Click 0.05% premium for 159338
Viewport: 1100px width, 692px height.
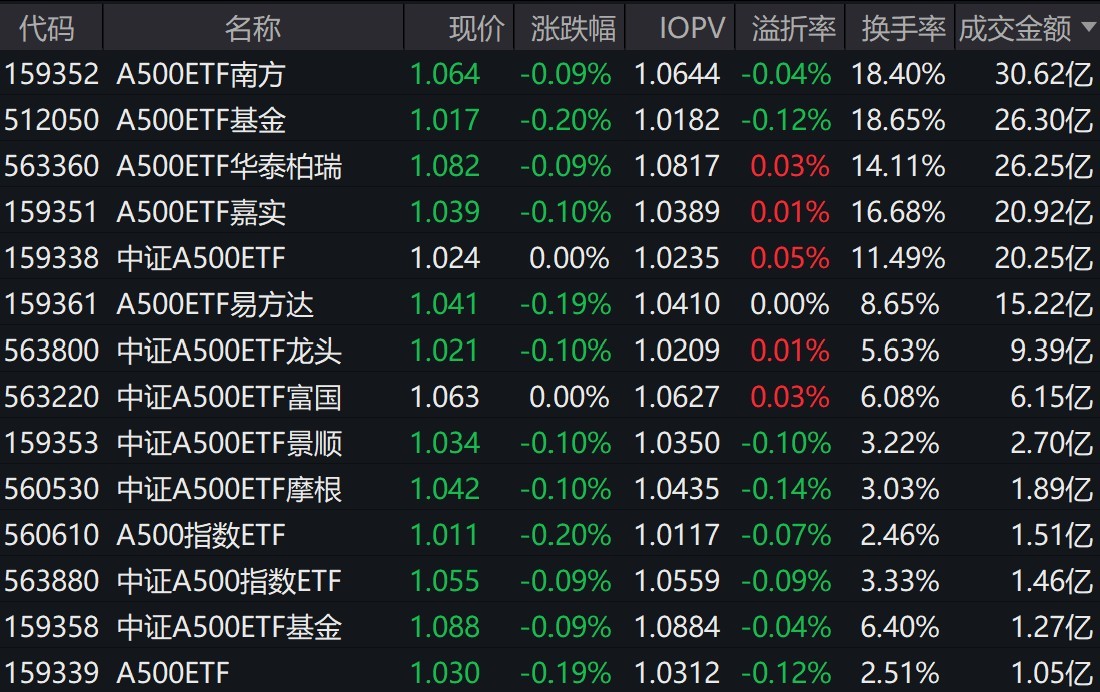(790, 258)
